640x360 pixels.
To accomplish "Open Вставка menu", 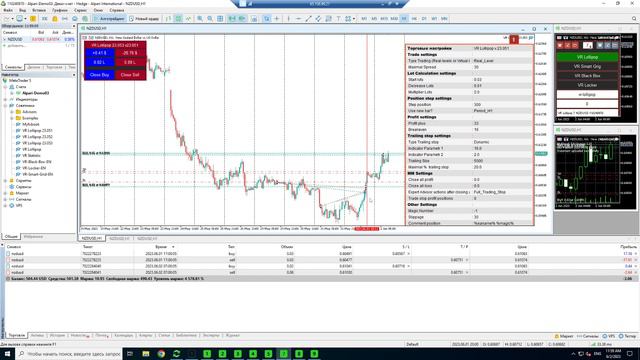I will point(39,10).
